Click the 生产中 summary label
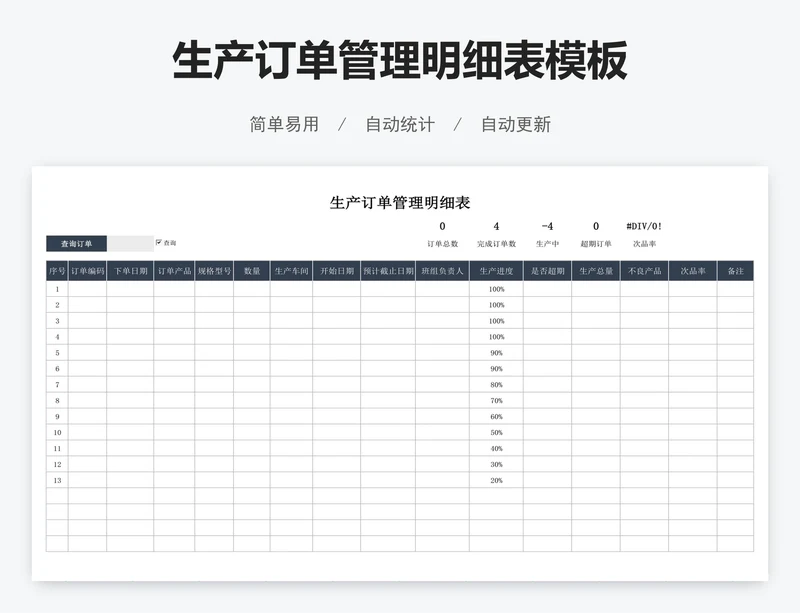The image size is (800, 613). coord(547,244)
